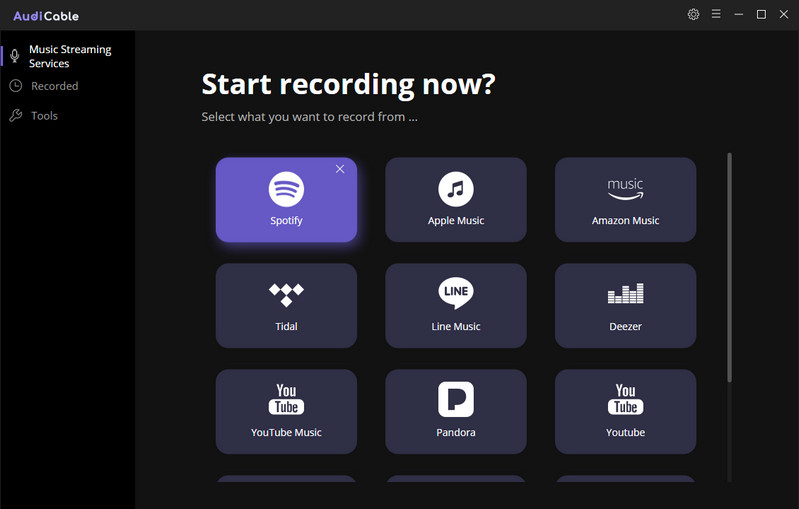Expand the hamburger menu in title bar
This screenshot has height=509, width=799.
(x=716, y=14)
